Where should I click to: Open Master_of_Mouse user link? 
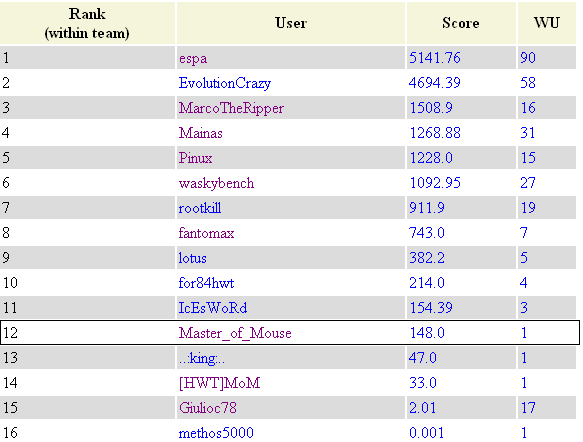pyautogui.click(x=235, y=333)
